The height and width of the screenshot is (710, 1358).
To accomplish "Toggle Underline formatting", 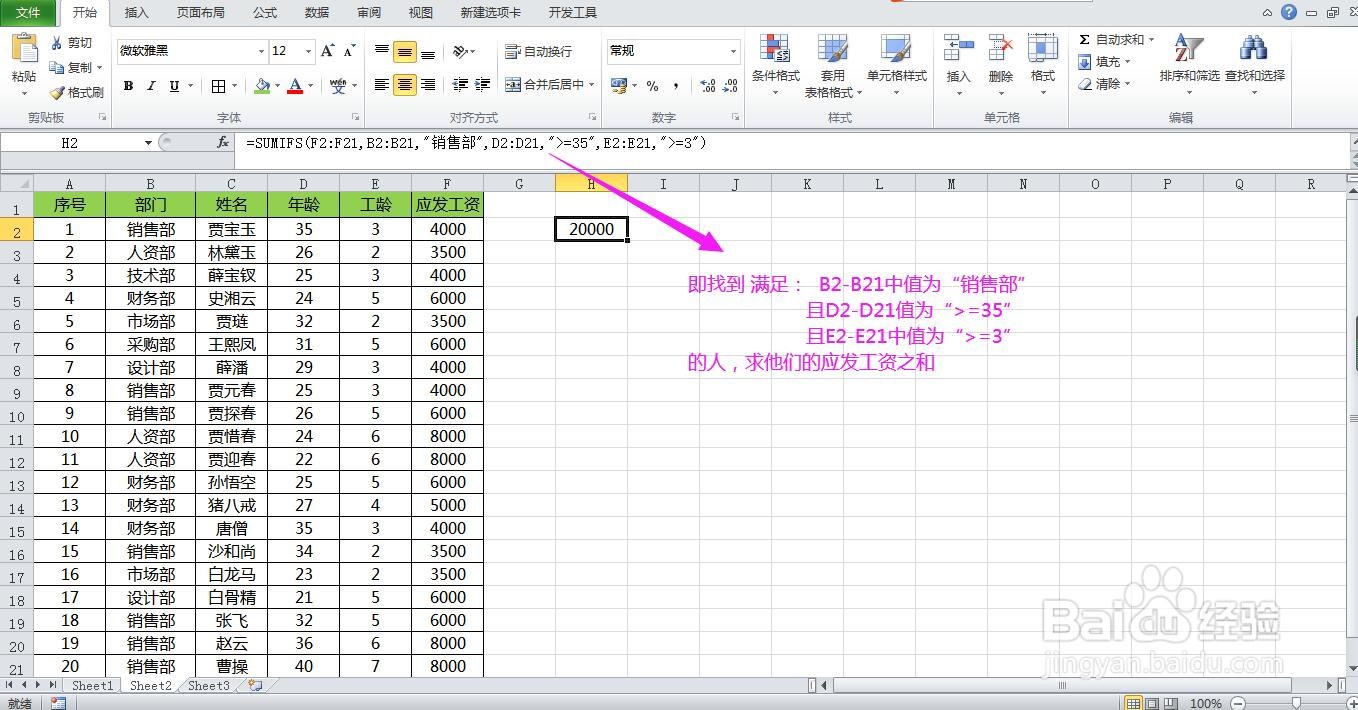I will (174, 86).
